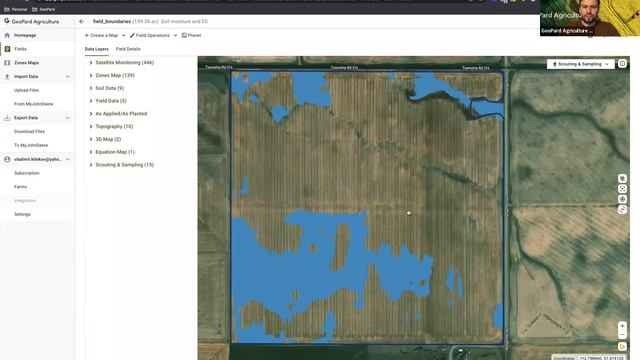Expand the As Applied/As Planted chevron
This screenshot has height=360, width=640.
point(91,114)
